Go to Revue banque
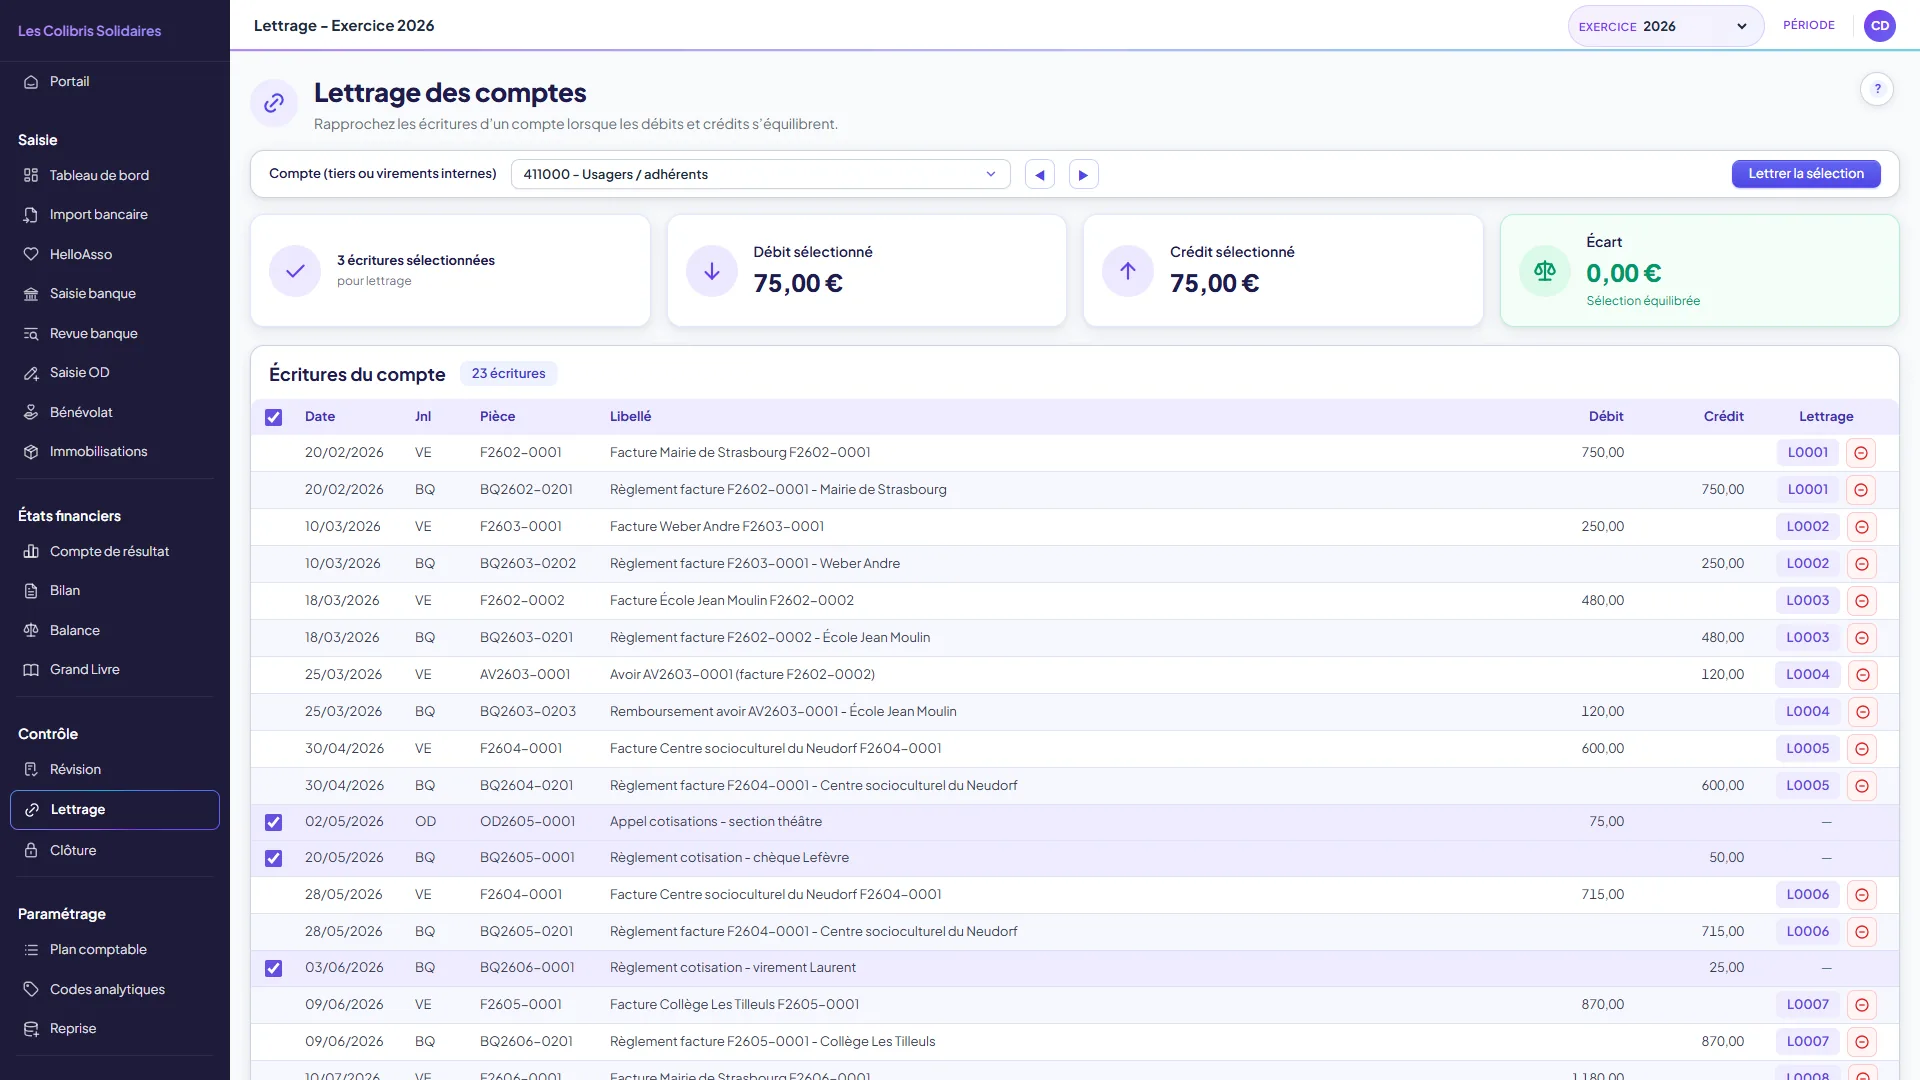Image resolution: width=1920 pixels, height=1080 pixels. (115, 333)
